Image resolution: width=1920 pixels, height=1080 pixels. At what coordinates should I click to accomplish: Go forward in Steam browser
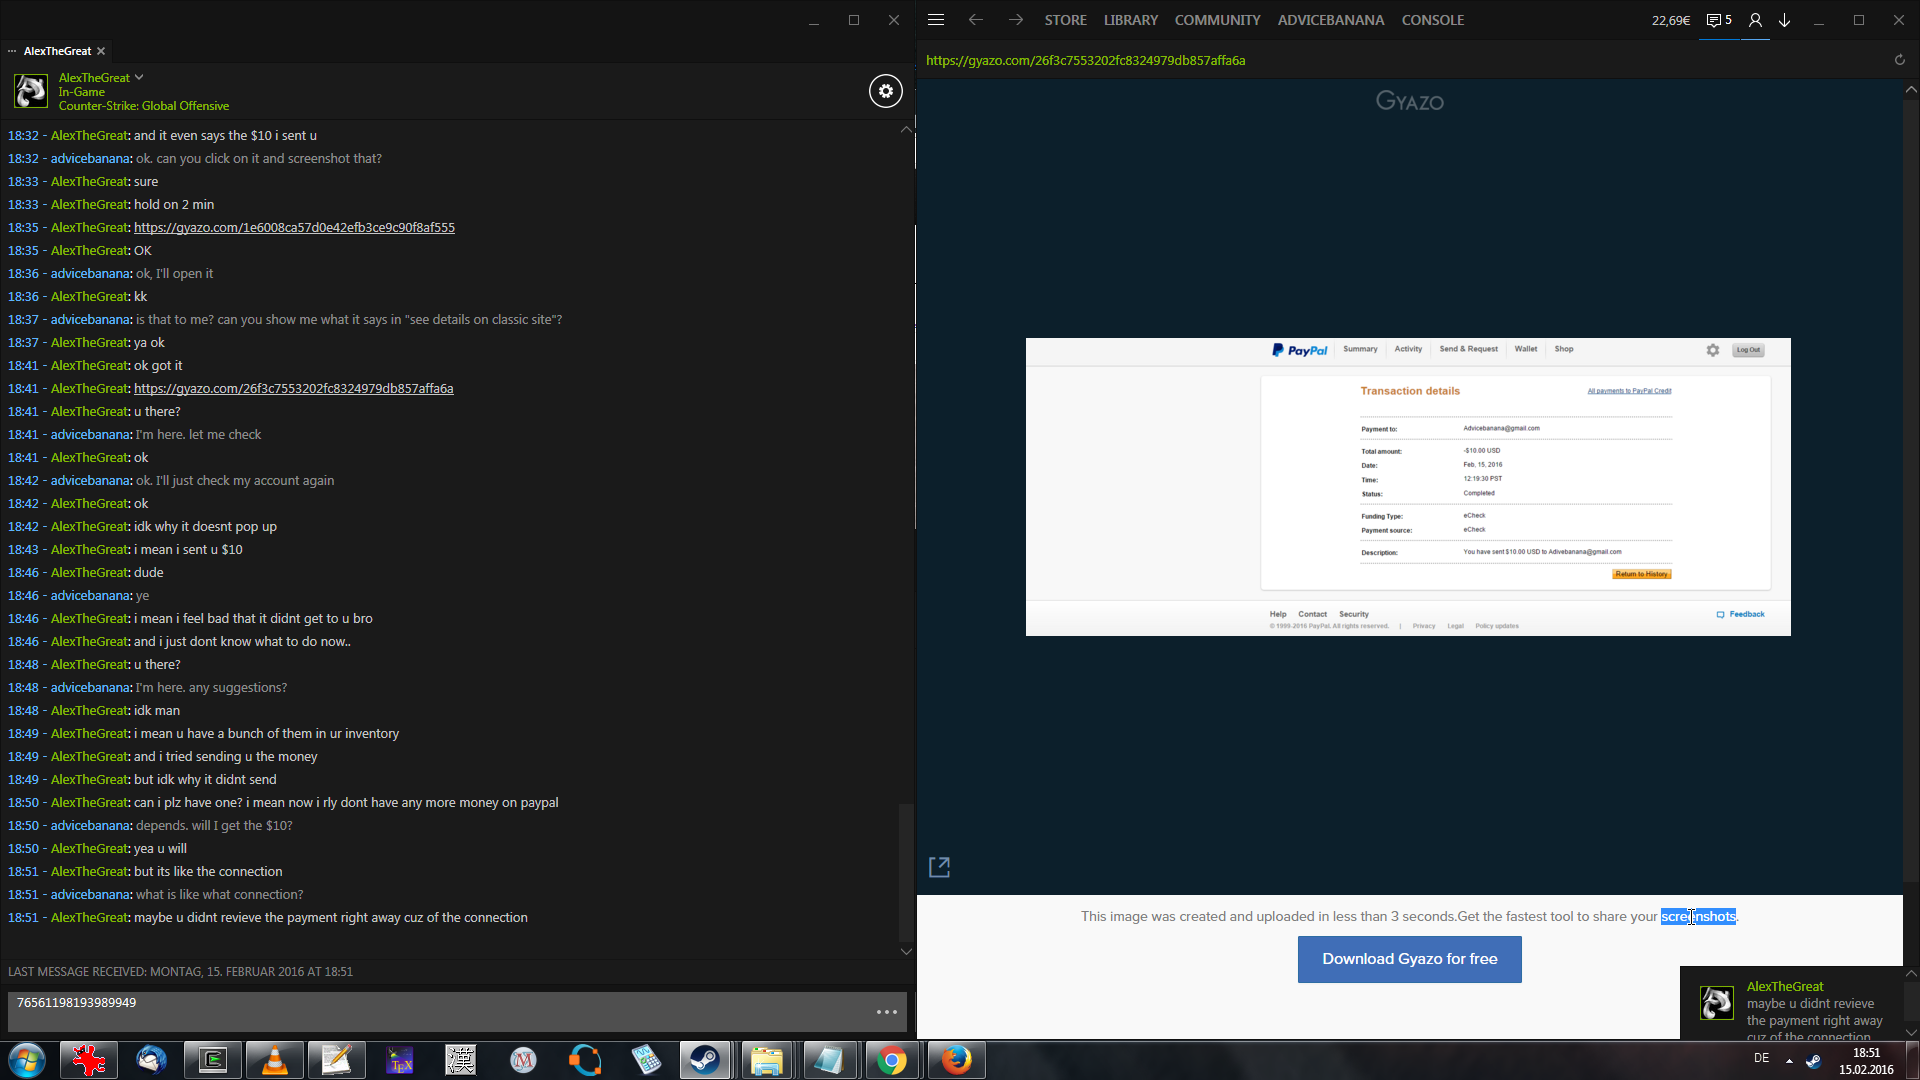point(1016,20)
